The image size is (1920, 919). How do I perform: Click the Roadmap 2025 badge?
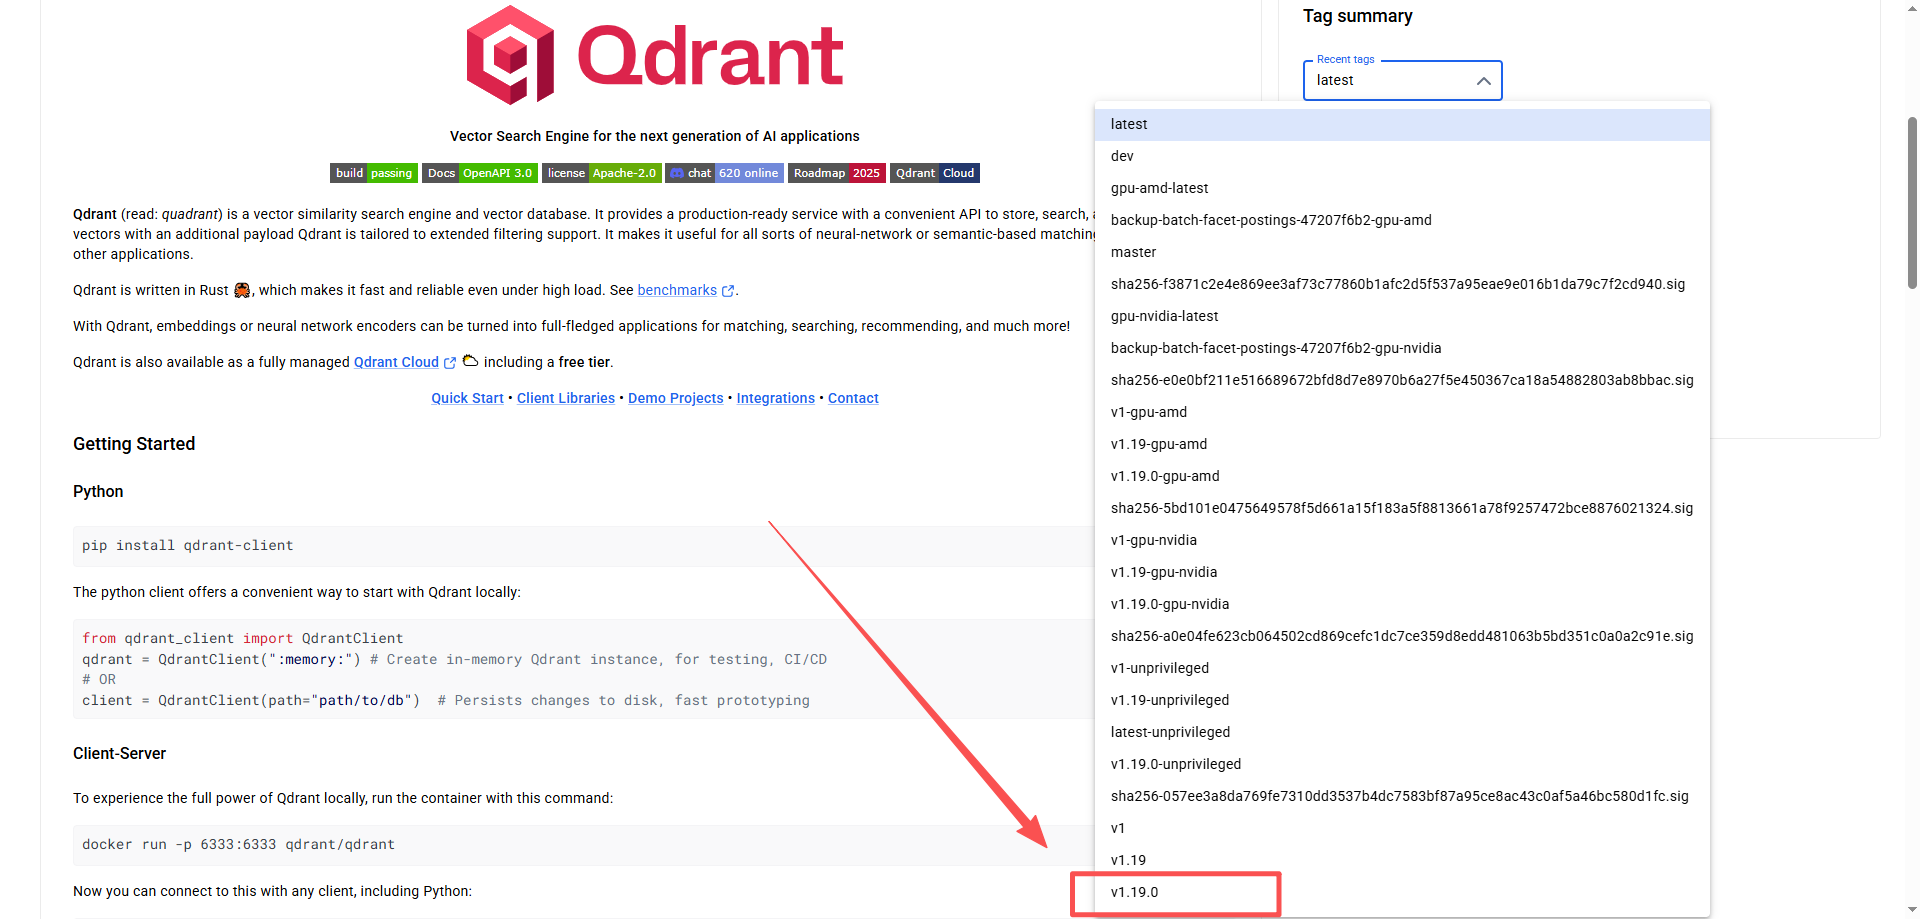click(837, 173)
